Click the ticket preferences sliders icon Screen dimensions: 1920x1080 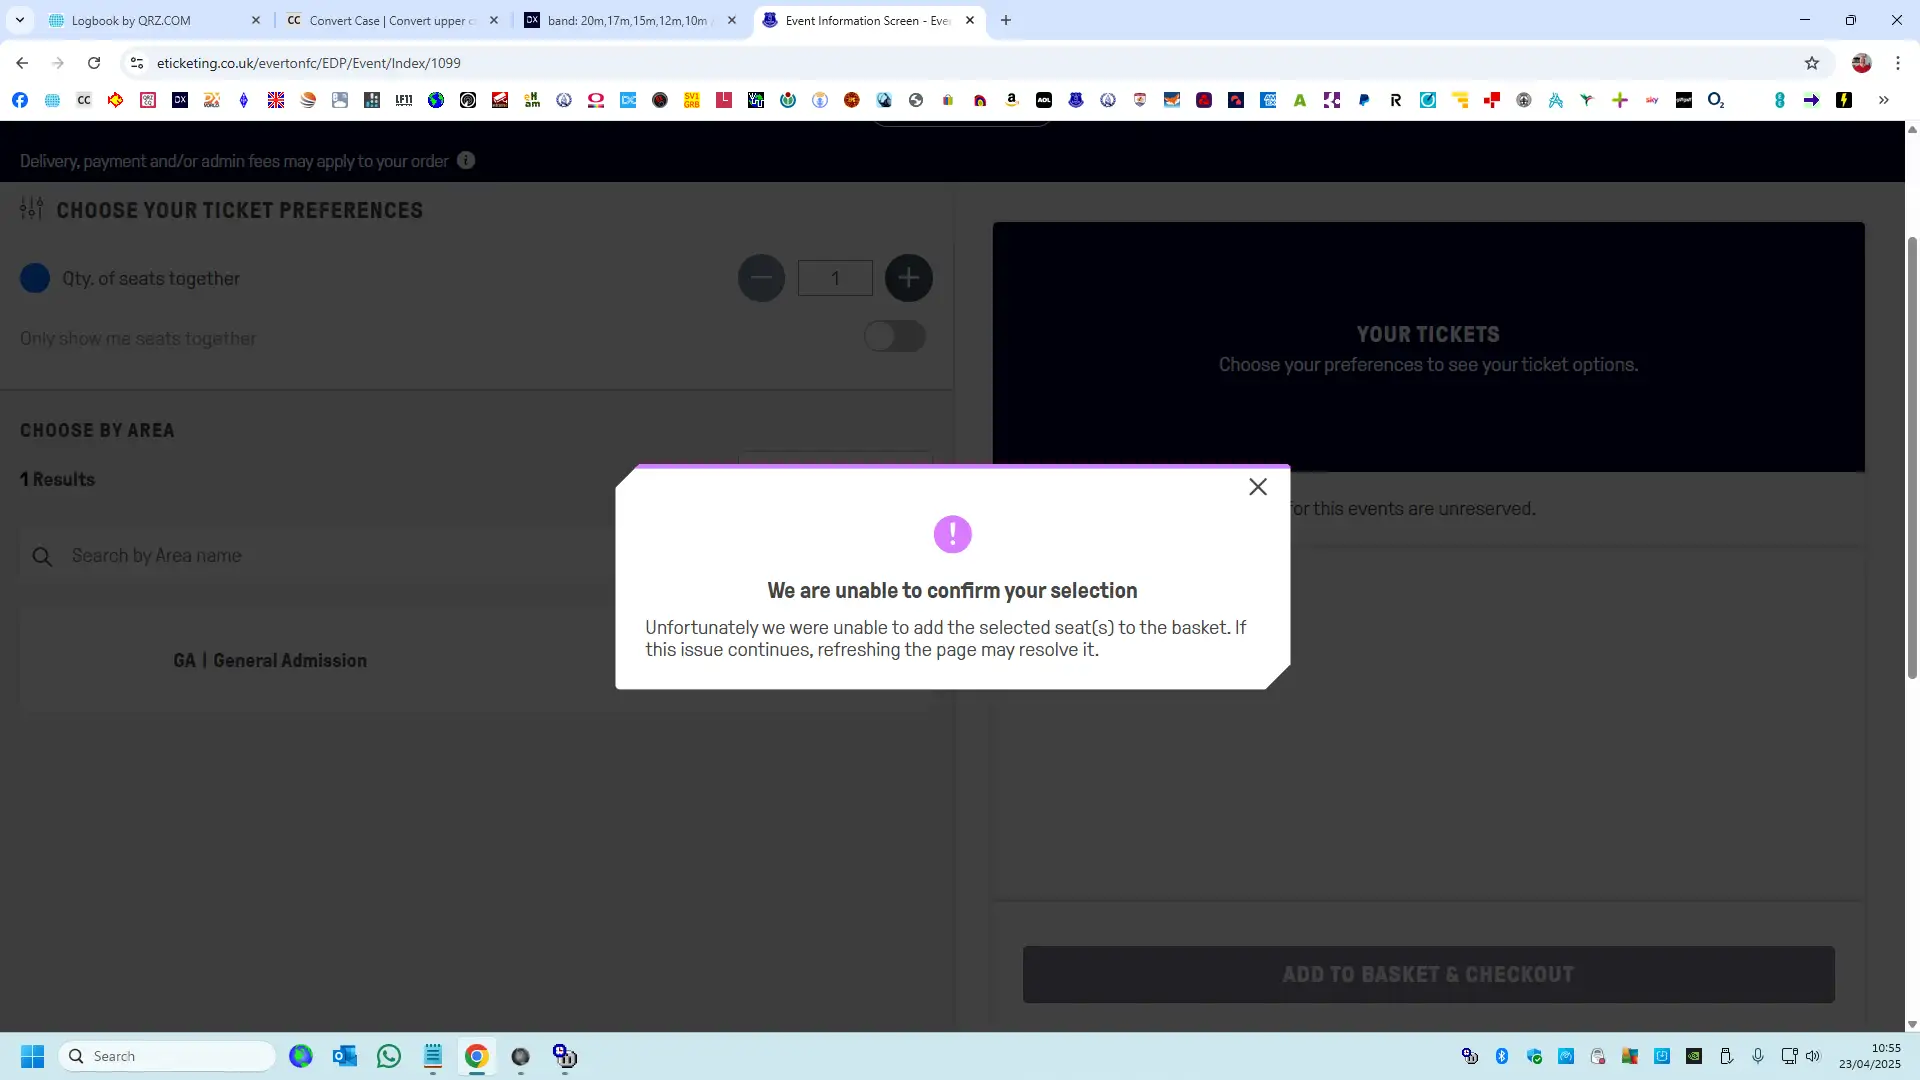pyautogui.click(x=32, y=209)
